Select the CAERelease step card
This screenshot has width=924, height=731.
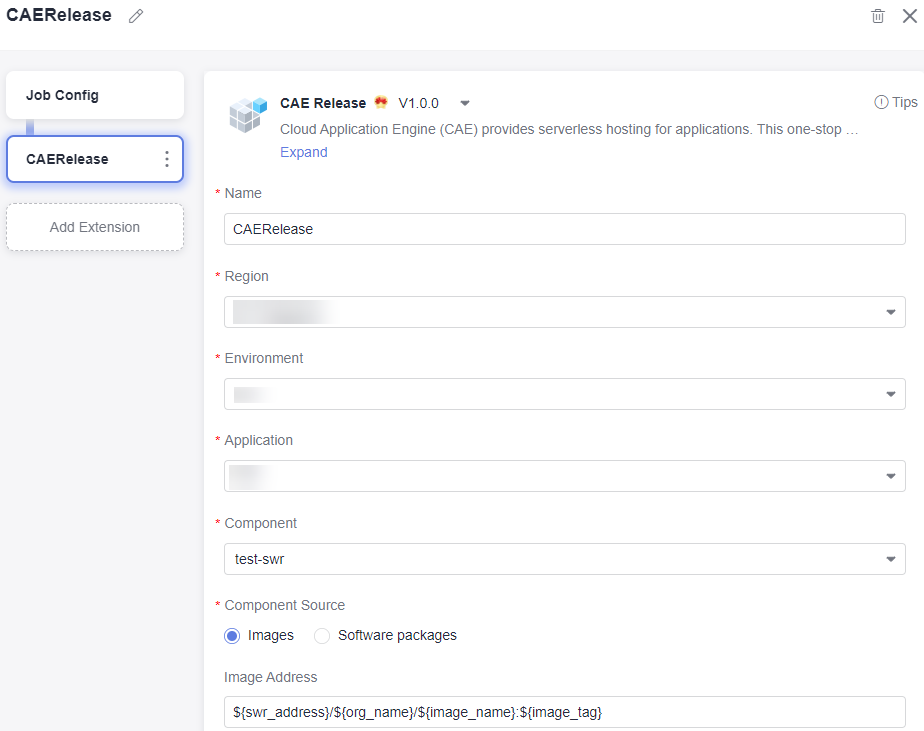(95, 159)
